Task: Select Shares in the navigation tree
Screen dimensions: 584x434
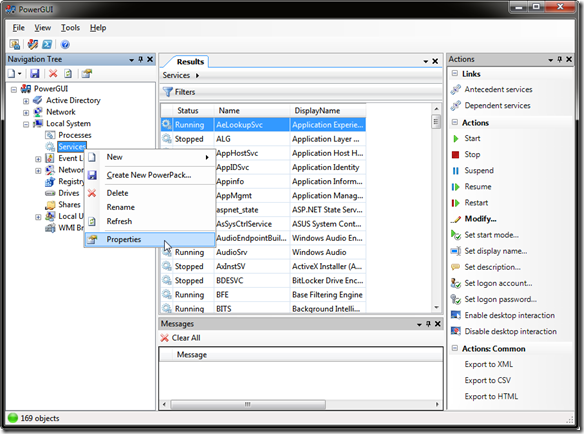Action: (x=69, y=205)
